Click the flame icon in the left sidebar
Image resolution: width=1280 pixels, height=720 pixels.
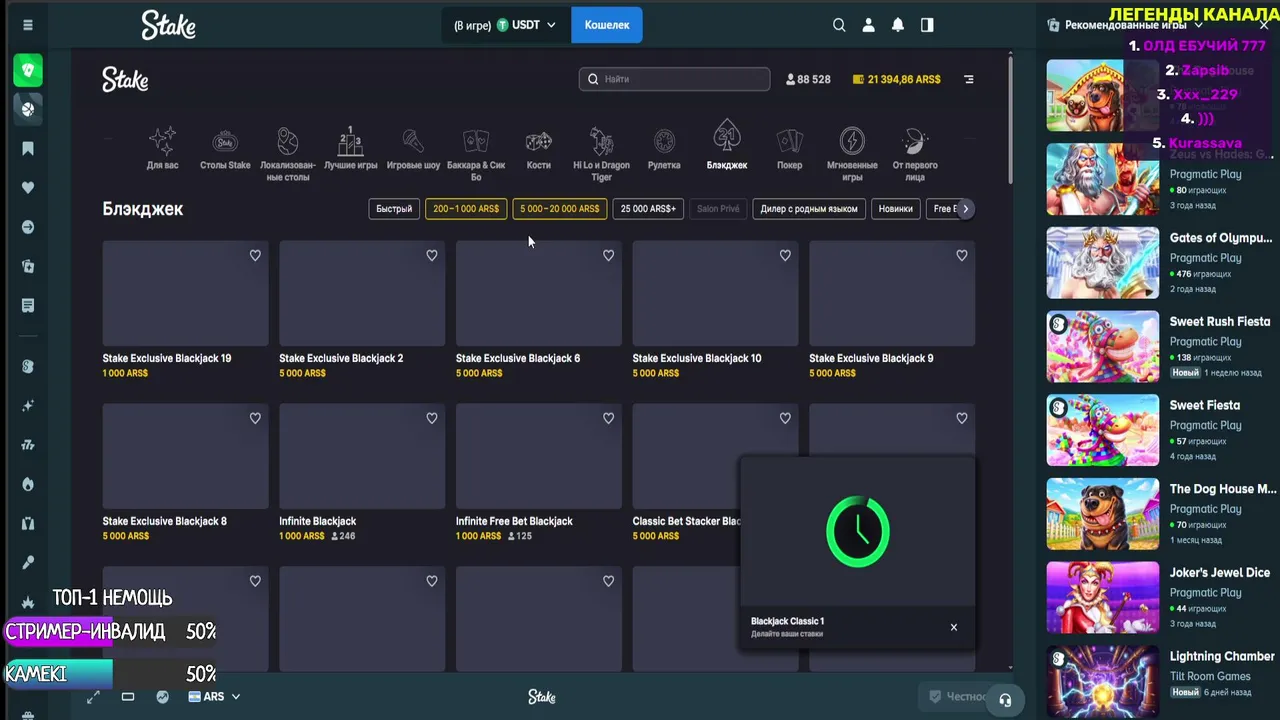coord(28,484)
